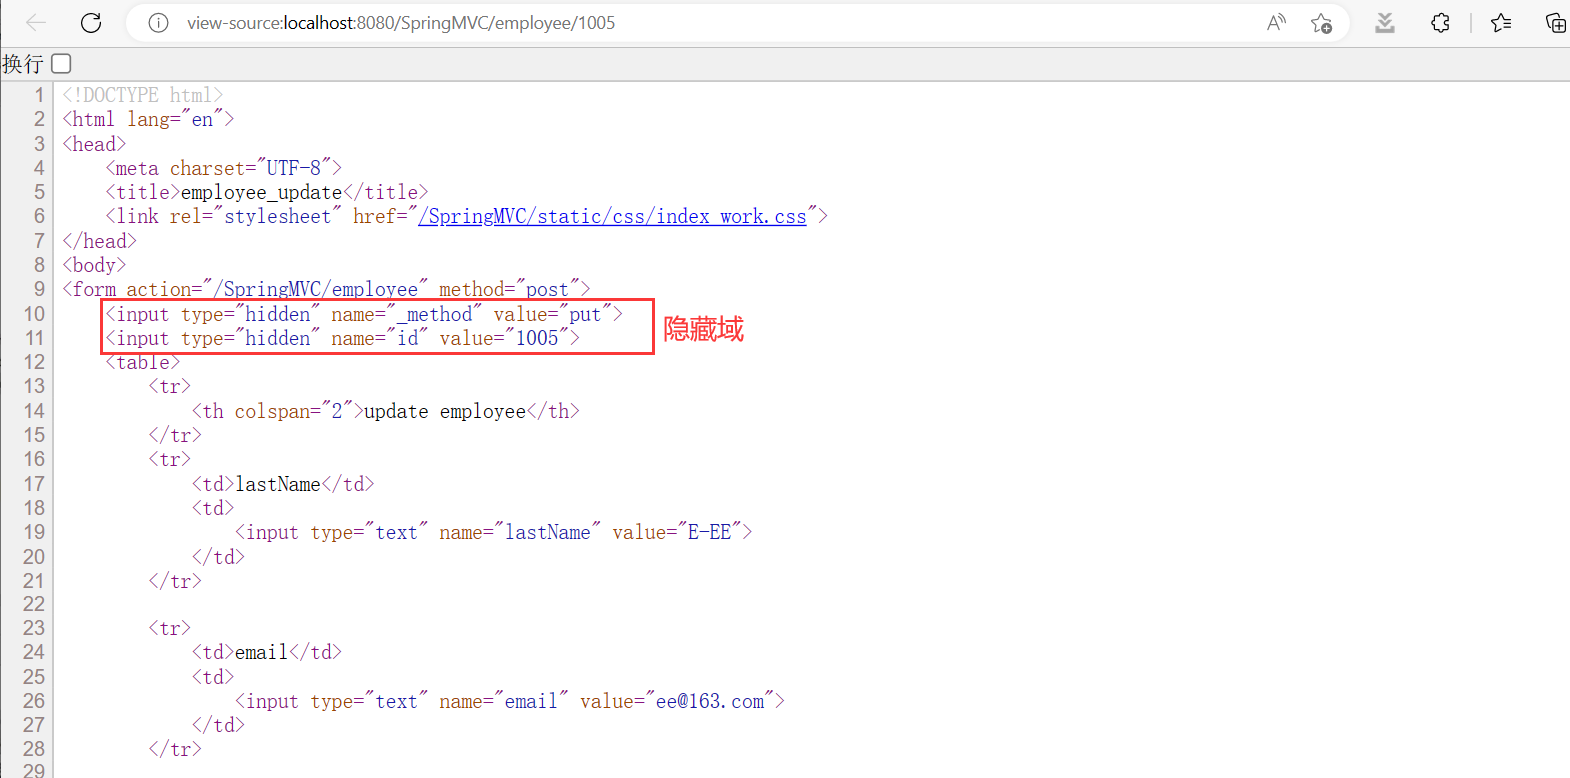The width and height of the screenshot is (1570, 778).
Task: Click line number 19 in the gutter
Action: point(34,532)
